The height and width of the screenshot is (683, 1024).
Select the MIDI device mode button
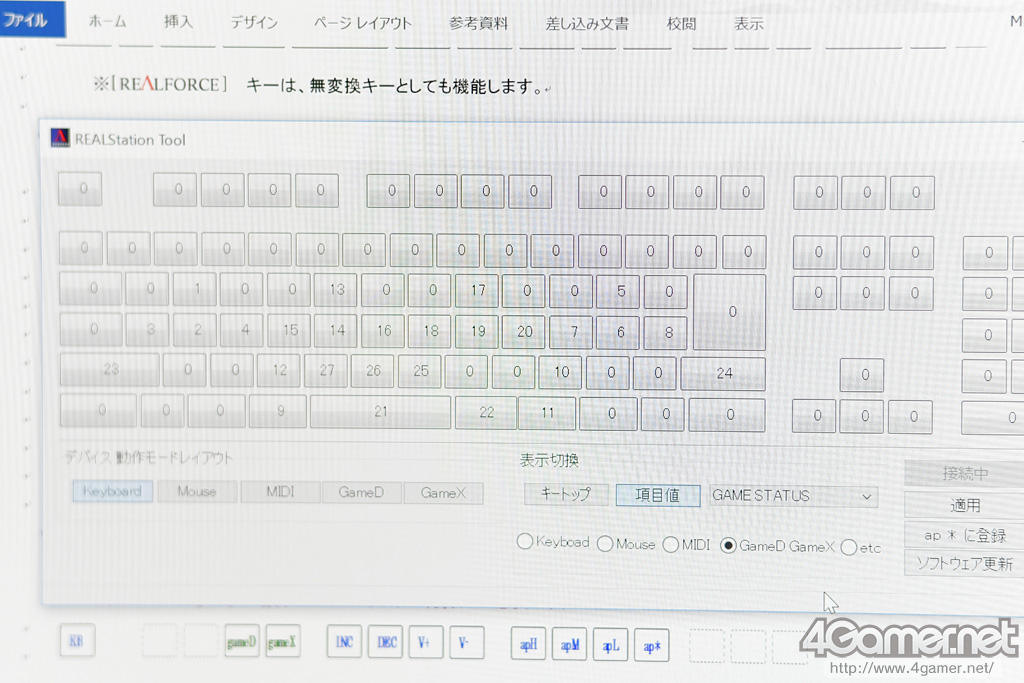click(280, 492)
